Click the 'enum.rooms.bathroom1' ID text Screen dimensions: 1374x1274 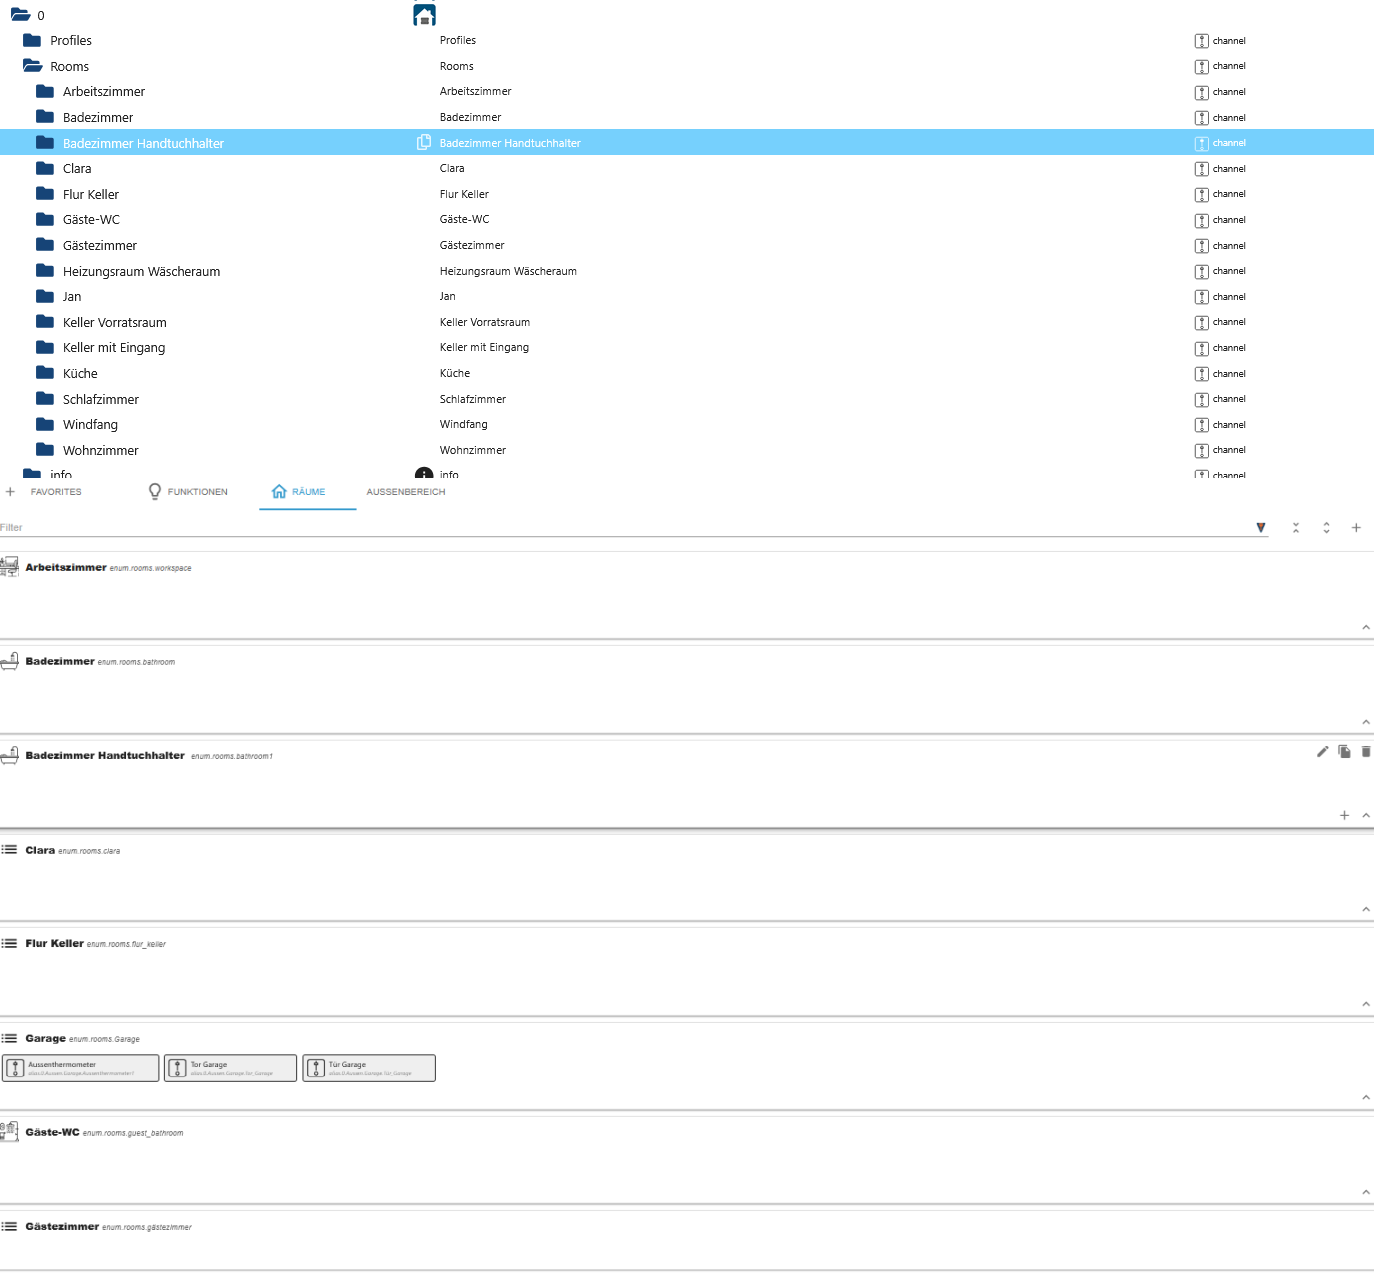coord(231,756)
